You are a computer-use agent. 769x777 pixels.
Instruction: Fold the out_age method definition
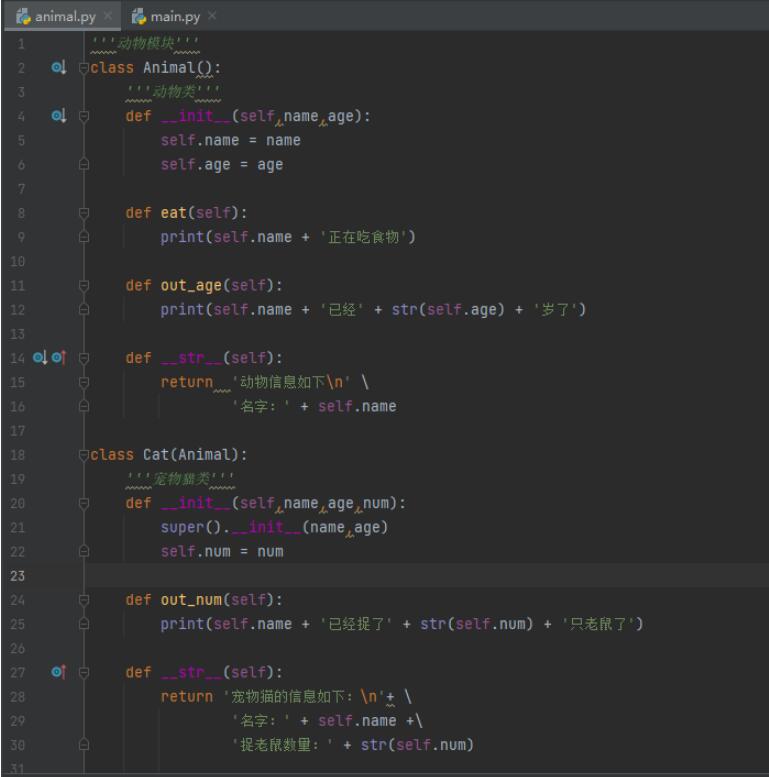click(84, 285)
